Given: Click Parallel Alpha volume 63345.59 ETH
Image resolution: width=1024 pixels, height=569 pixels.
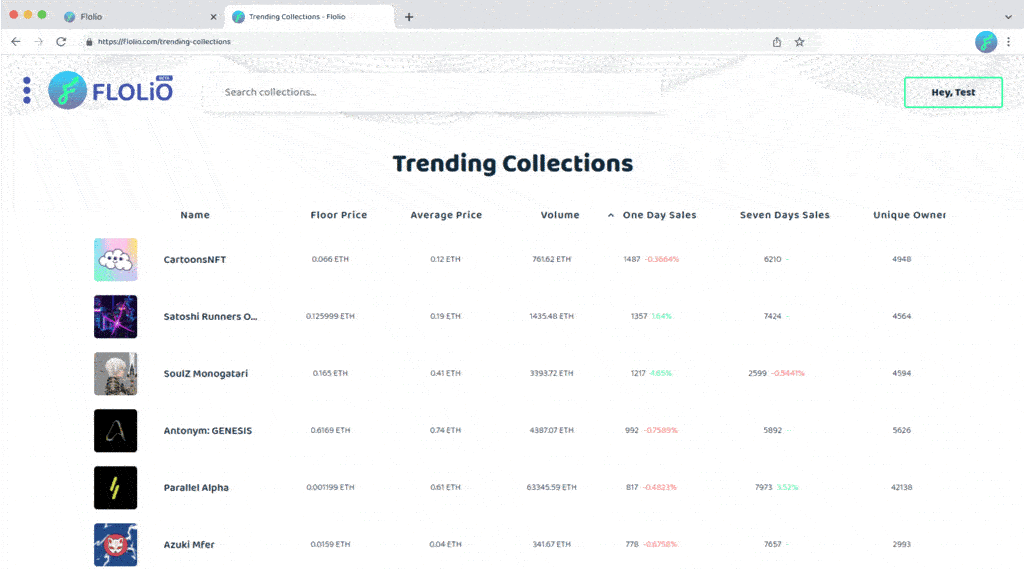Looking at the screenshot, I should (x=552, y=487).
